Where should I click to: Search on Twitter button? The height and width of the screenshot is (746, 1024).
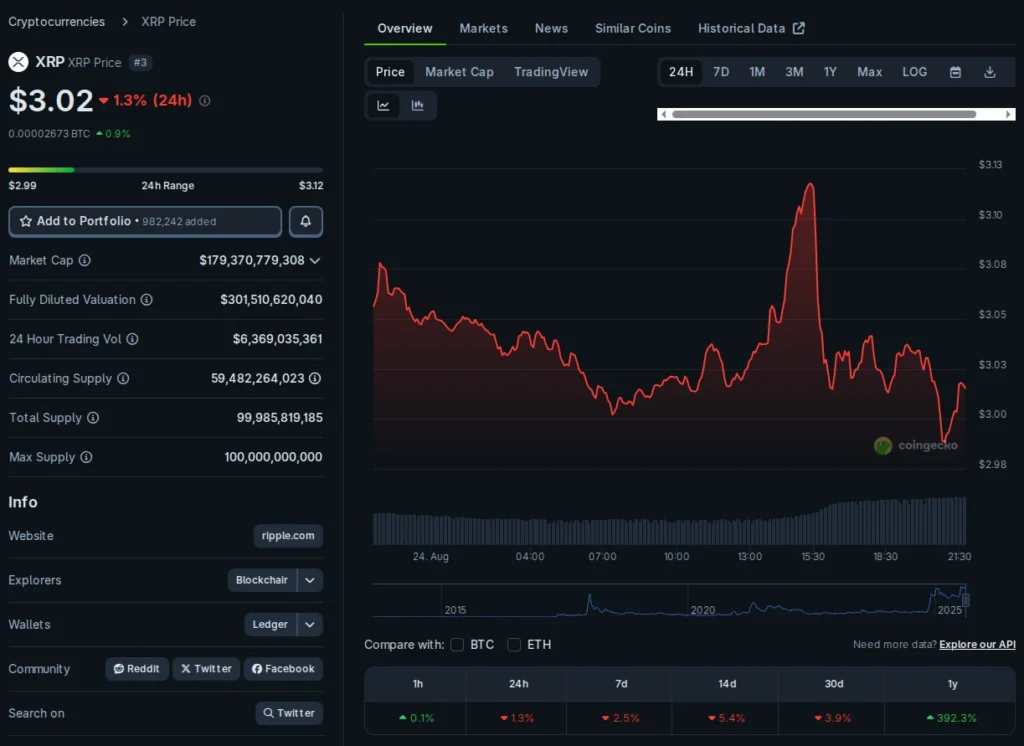point(289,713)
